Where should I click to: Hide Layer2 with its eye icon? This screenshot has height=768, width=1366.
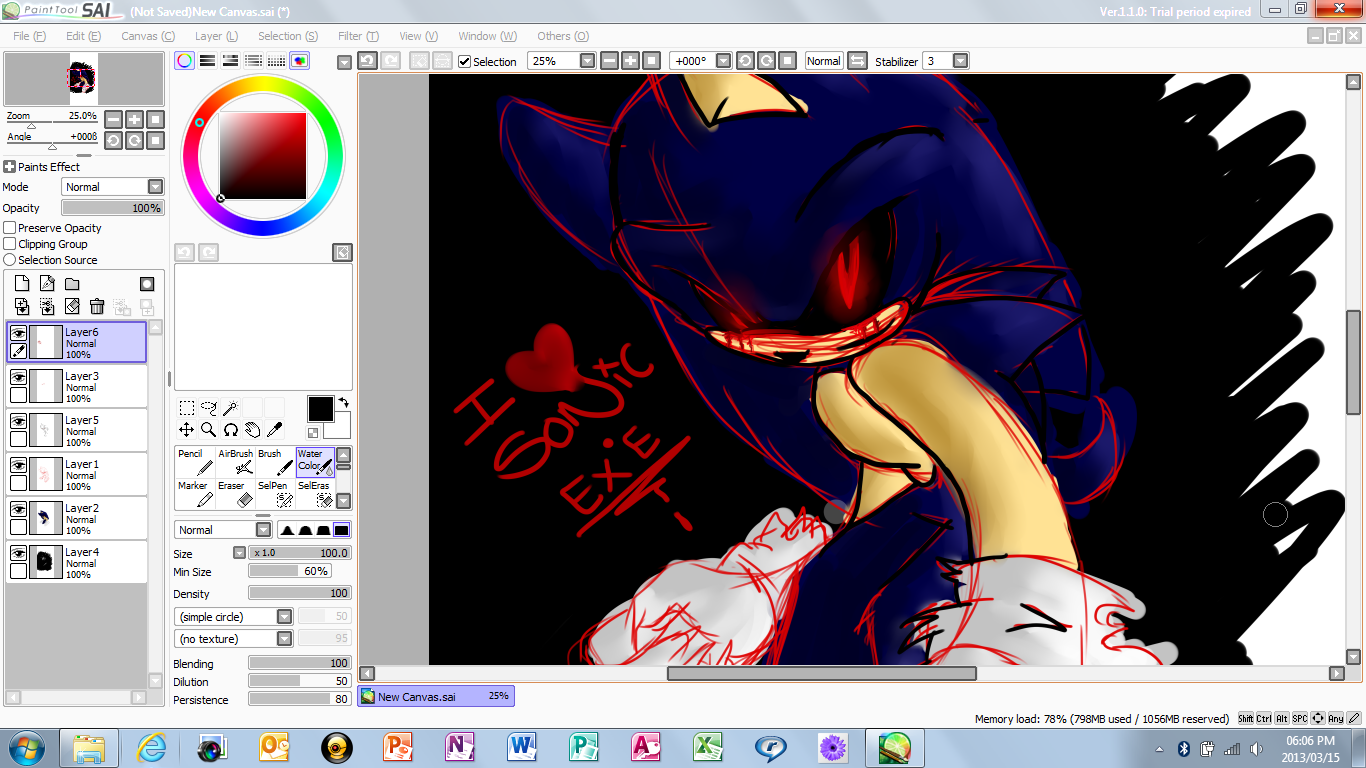pos(18,509)
